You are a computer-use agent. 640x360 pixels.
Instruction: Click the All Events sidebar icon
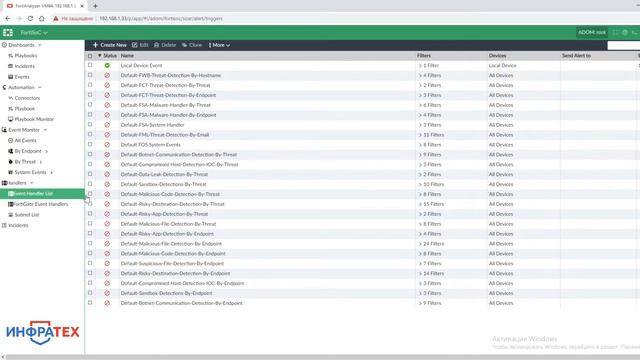point(11,140)
